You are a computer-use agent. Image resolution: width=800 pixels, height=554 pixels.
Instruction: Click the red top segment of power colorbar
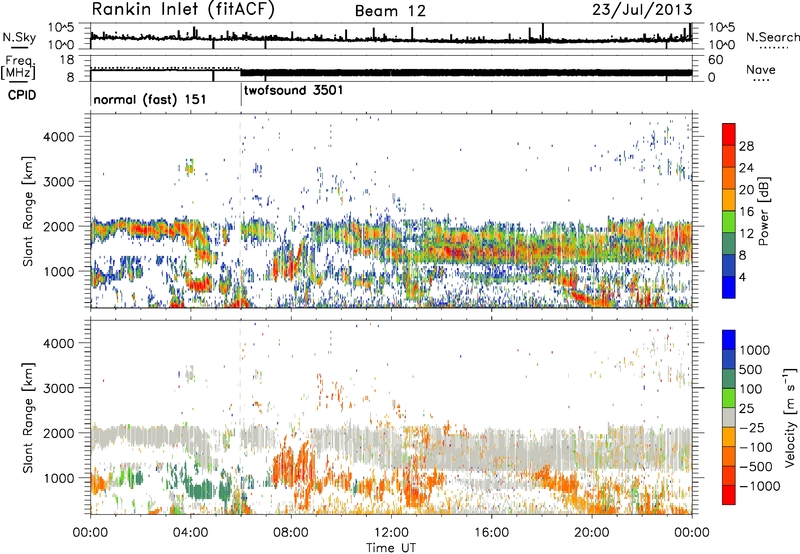pyautogui.click(x=729, y=134)
